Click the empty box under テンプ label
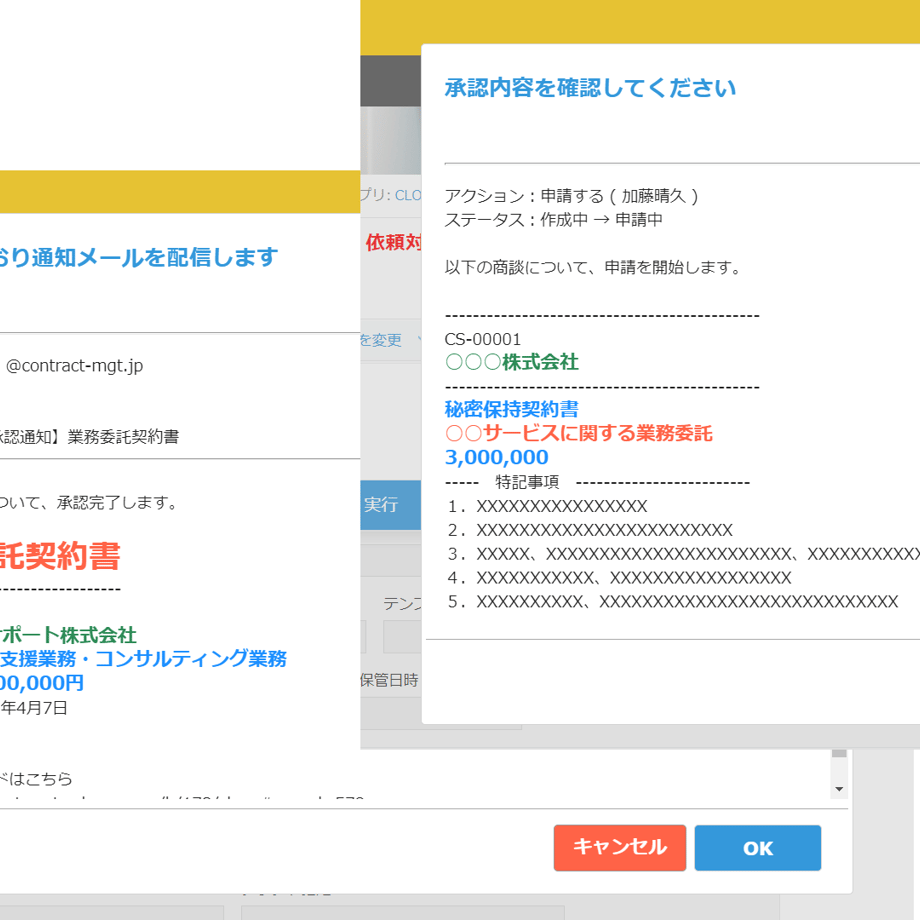 402,637
